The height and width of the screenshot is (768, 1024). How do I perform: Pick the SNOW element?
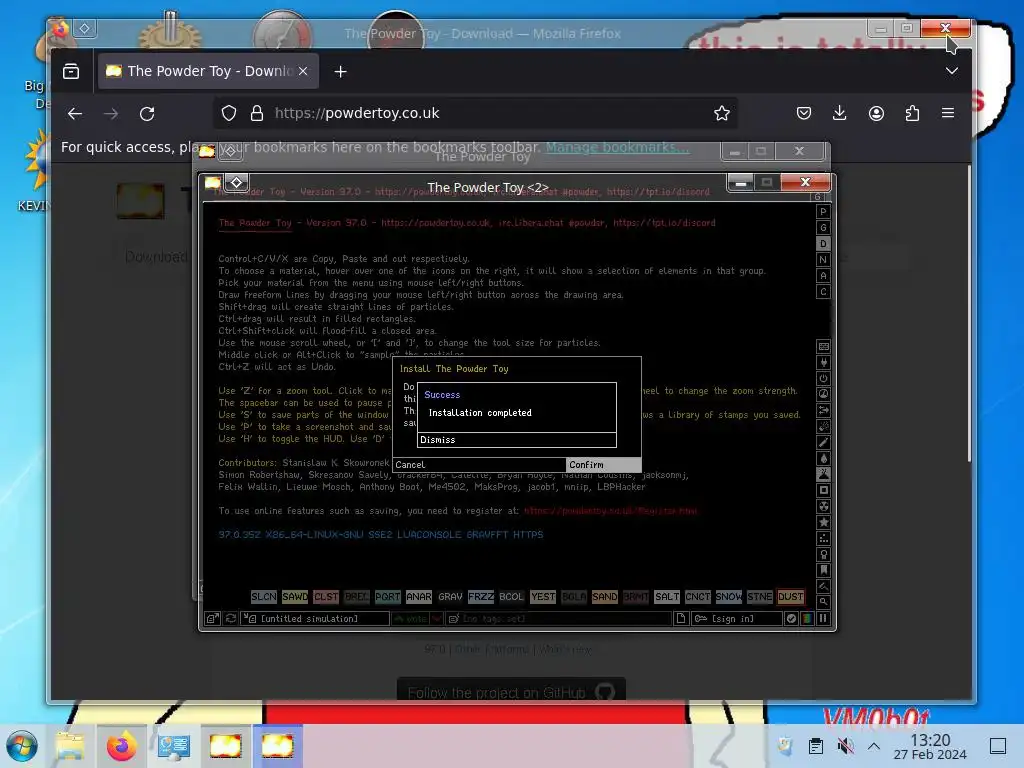729,597
